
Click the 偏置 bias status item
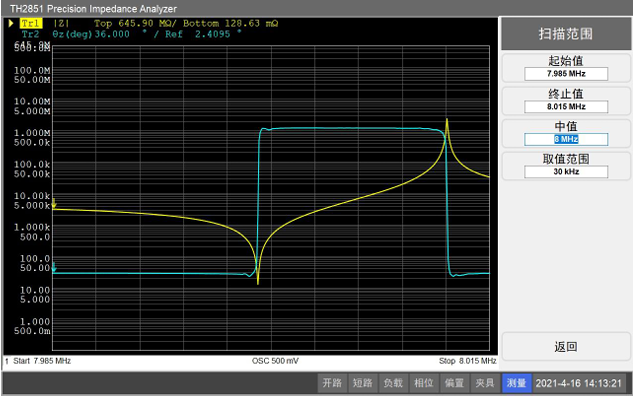454,383
